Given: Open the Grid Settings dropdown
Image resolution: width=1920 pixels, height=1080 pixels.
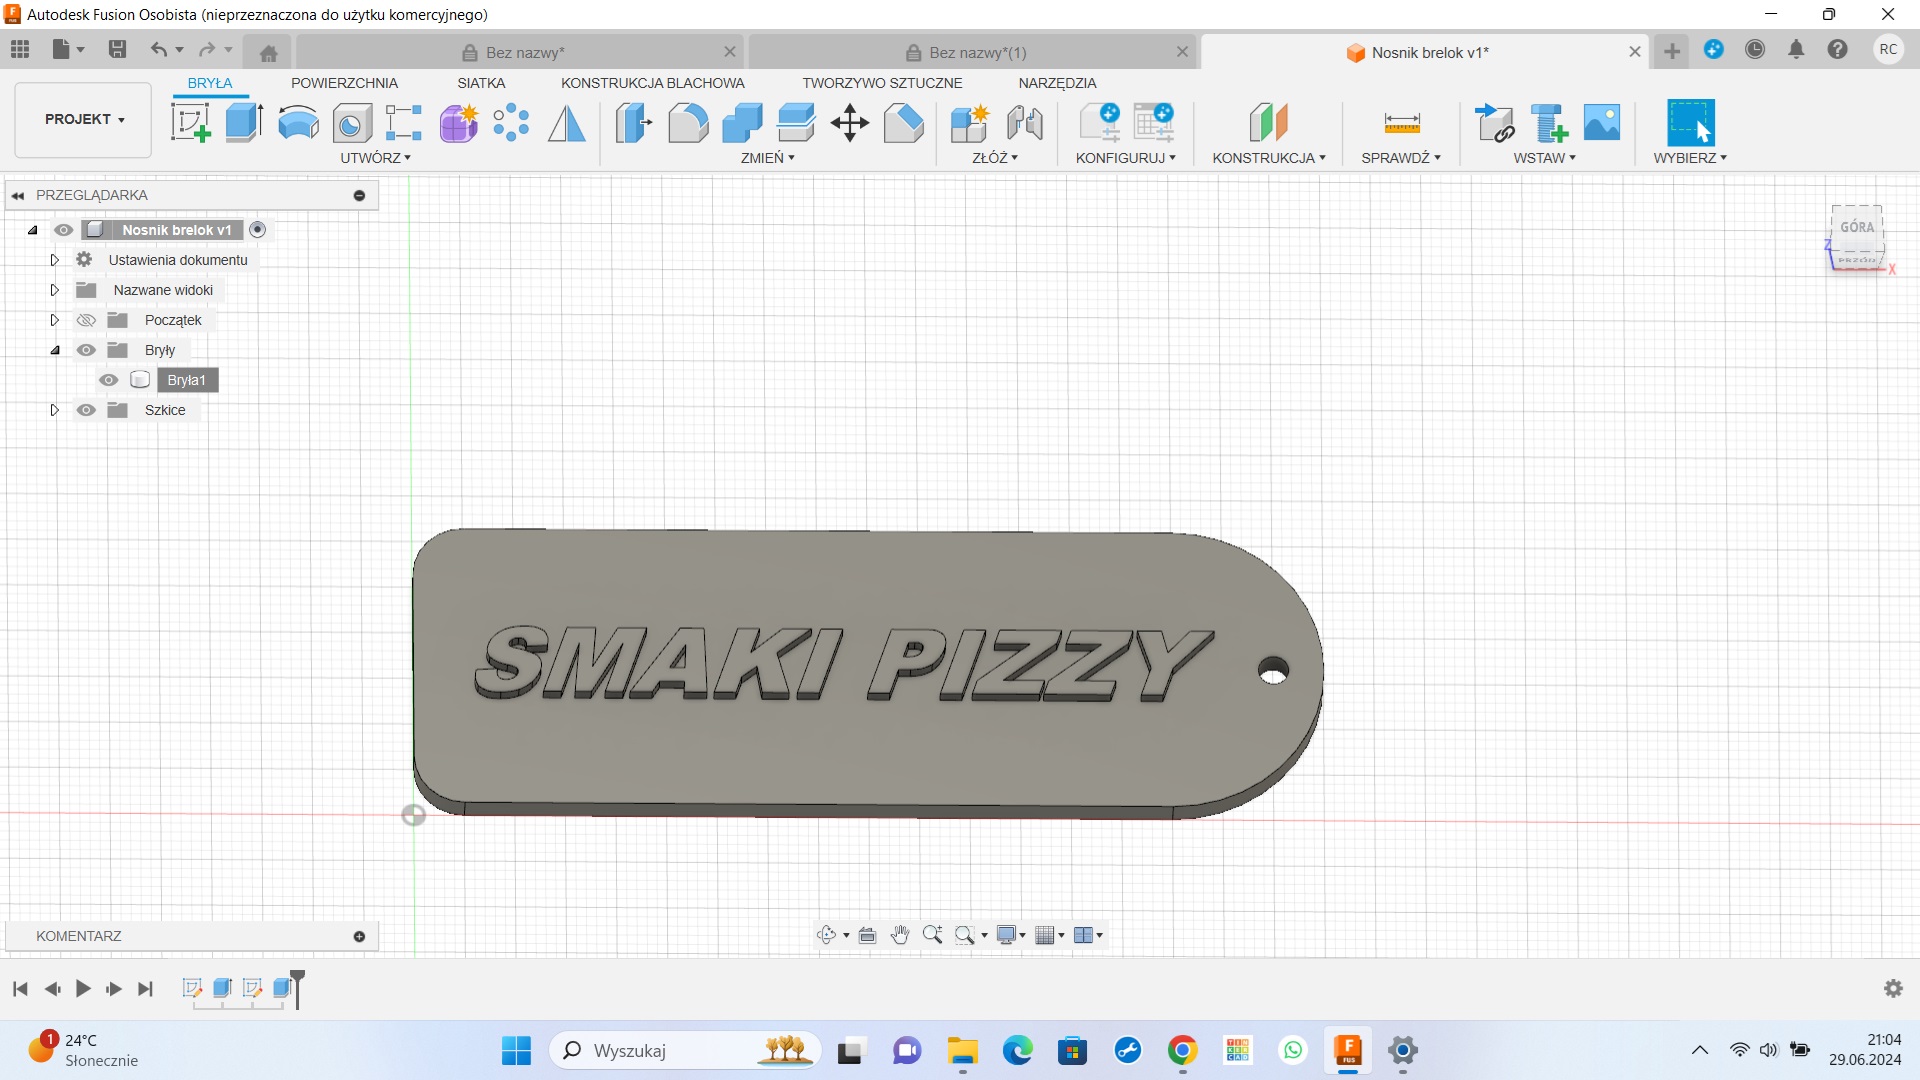Looking at the screenshot, I should tap(1049, 934).
